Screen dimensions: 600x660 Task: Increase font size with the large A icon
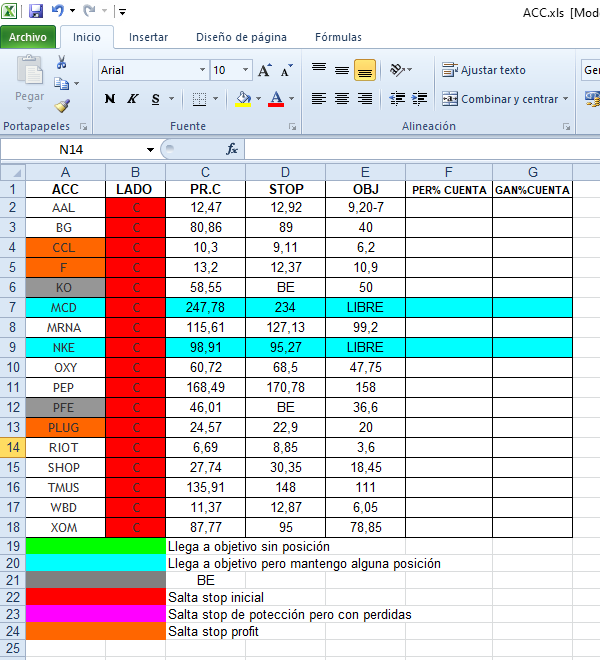click(264, 70)
